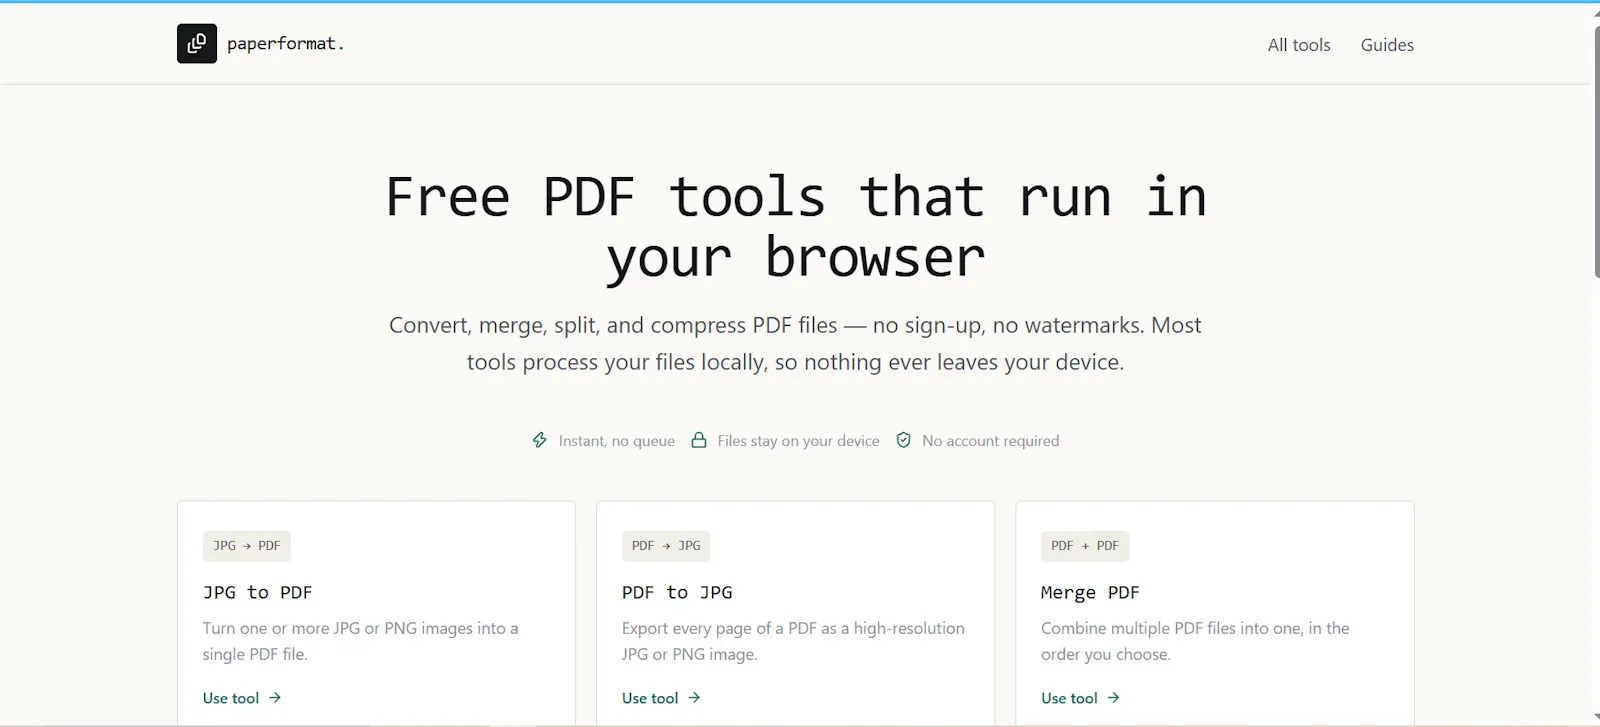
Task: Click the shield check No account icon
Action: pyautogui.click(x=904, y=440)
